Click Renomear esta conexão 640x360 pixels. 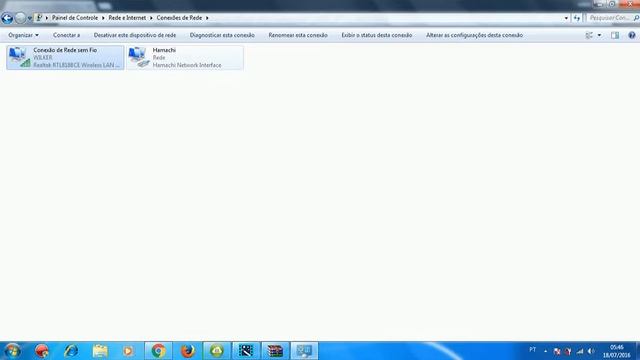[x=298, y=35]
